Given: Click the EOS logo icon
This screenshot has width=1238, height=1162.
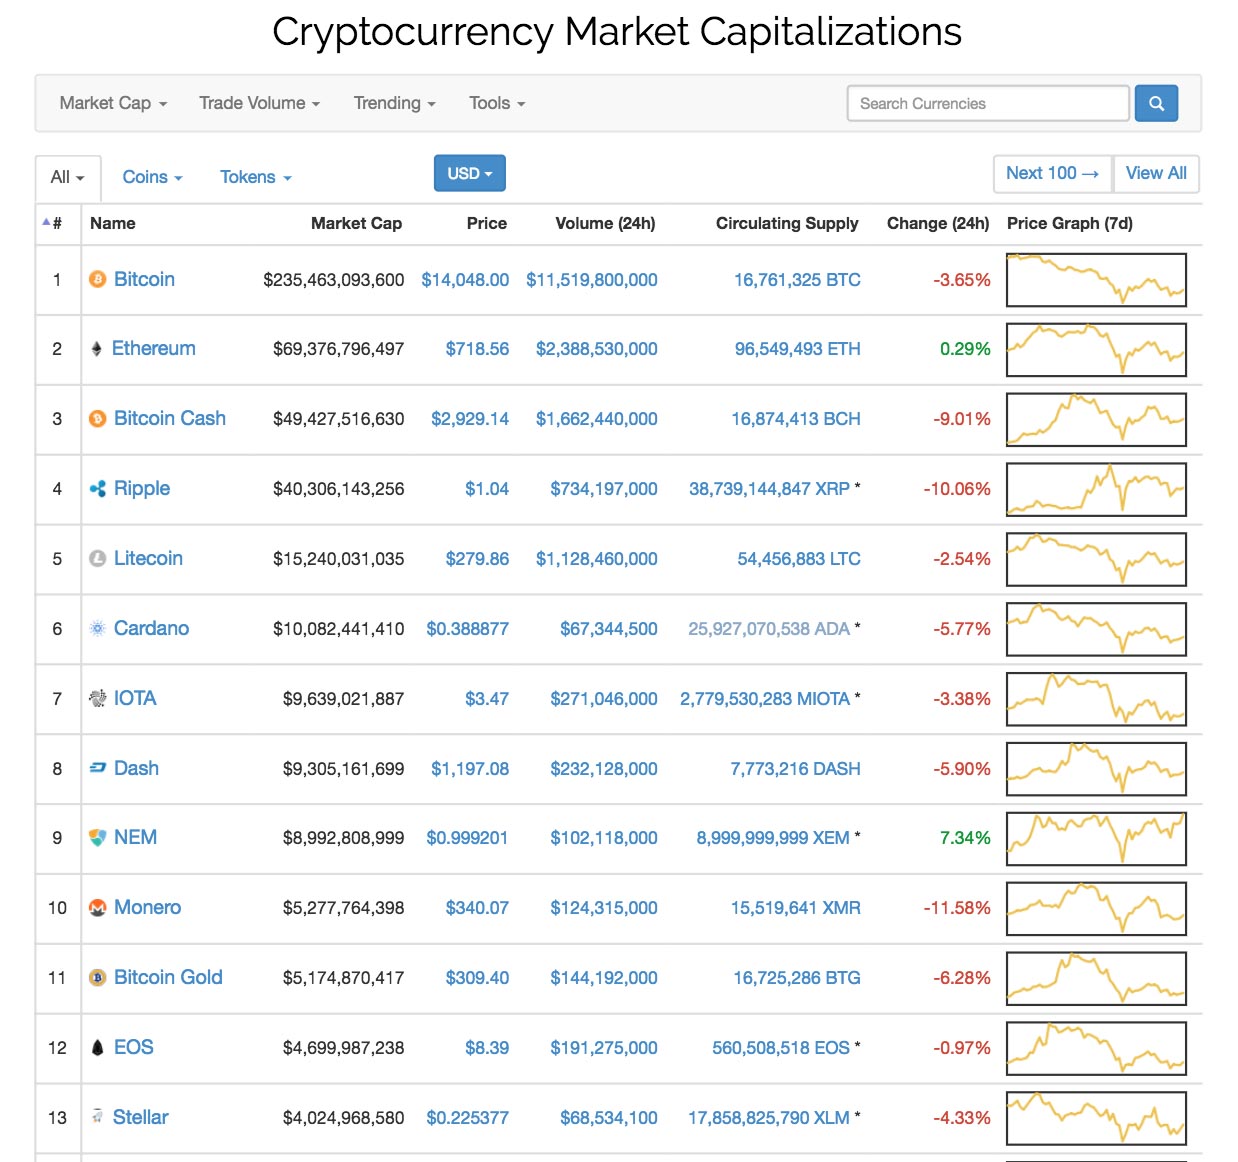Looking at the screenshot, I should tap(98, 1048).
